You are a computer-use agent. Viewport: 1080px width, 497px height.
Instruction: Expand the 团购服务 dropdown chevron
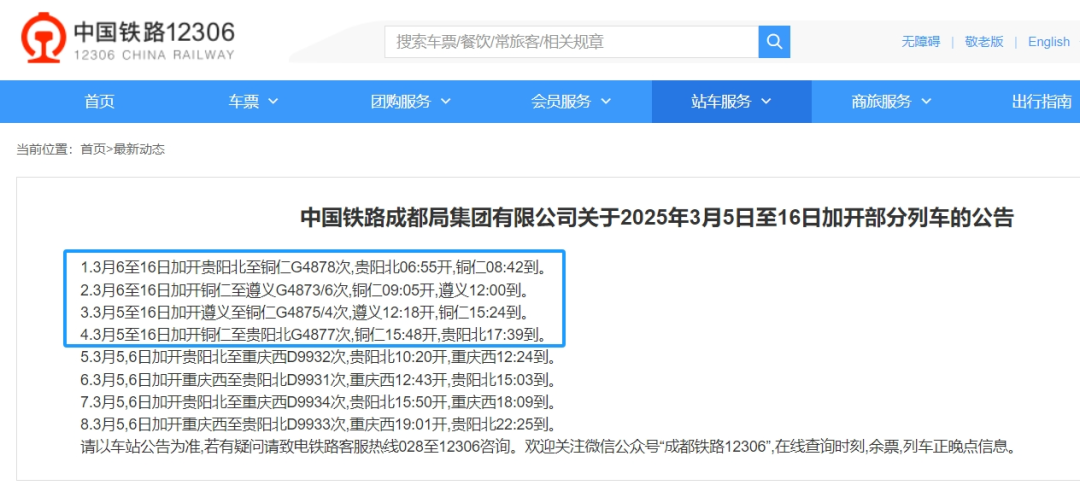tap(445, 102)
